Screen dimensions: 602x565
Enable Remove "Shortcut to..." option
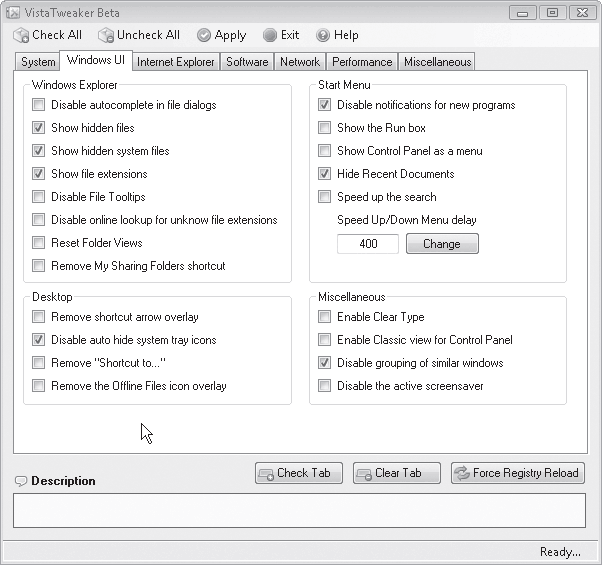38,363
